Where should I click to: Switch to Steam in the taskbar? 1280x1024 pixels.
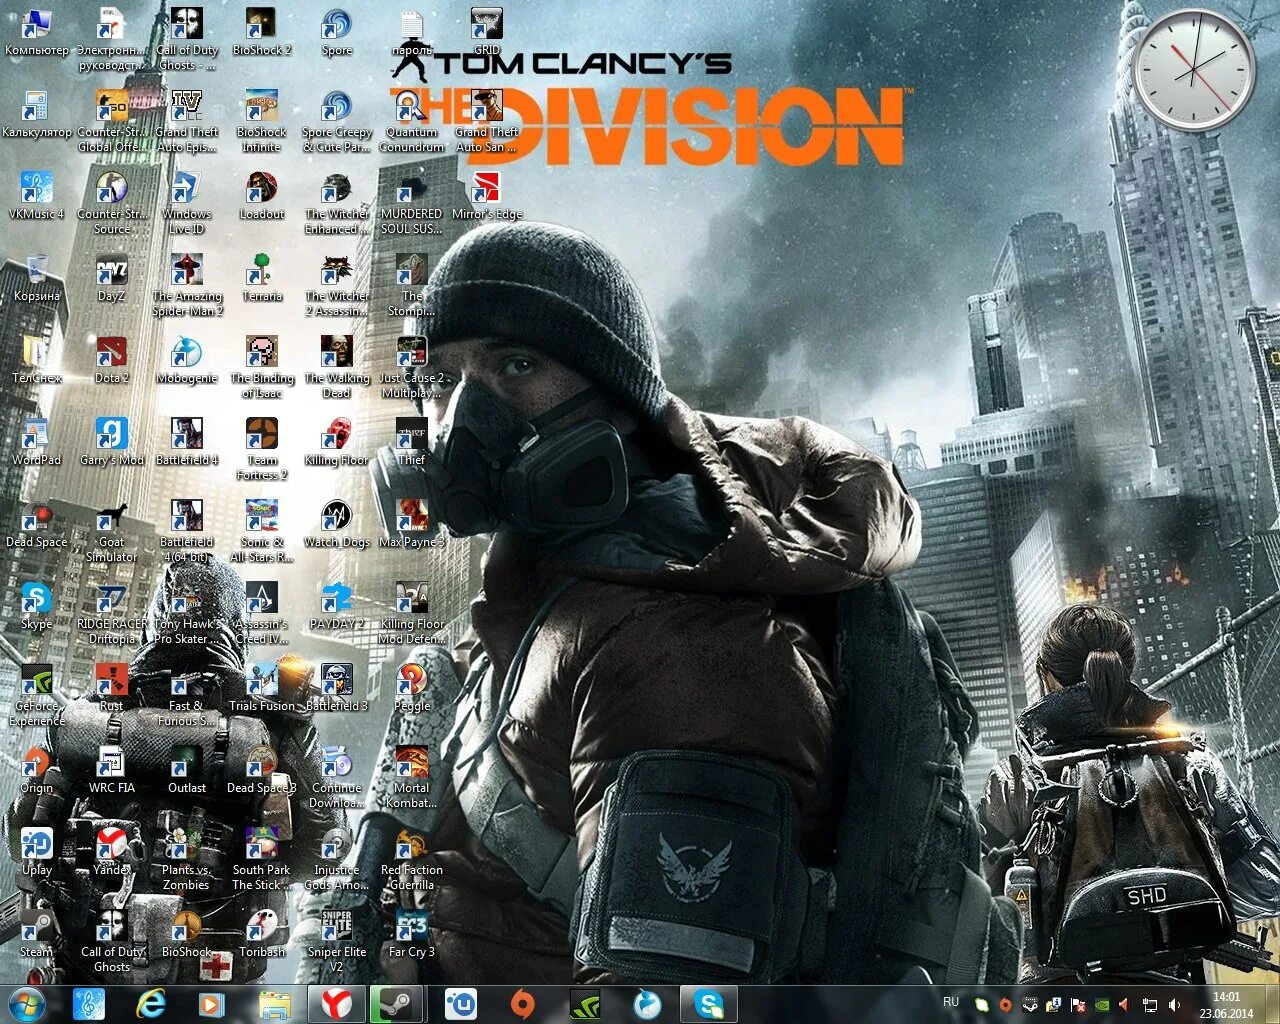pyautogui.click(x=397, y=1003)
